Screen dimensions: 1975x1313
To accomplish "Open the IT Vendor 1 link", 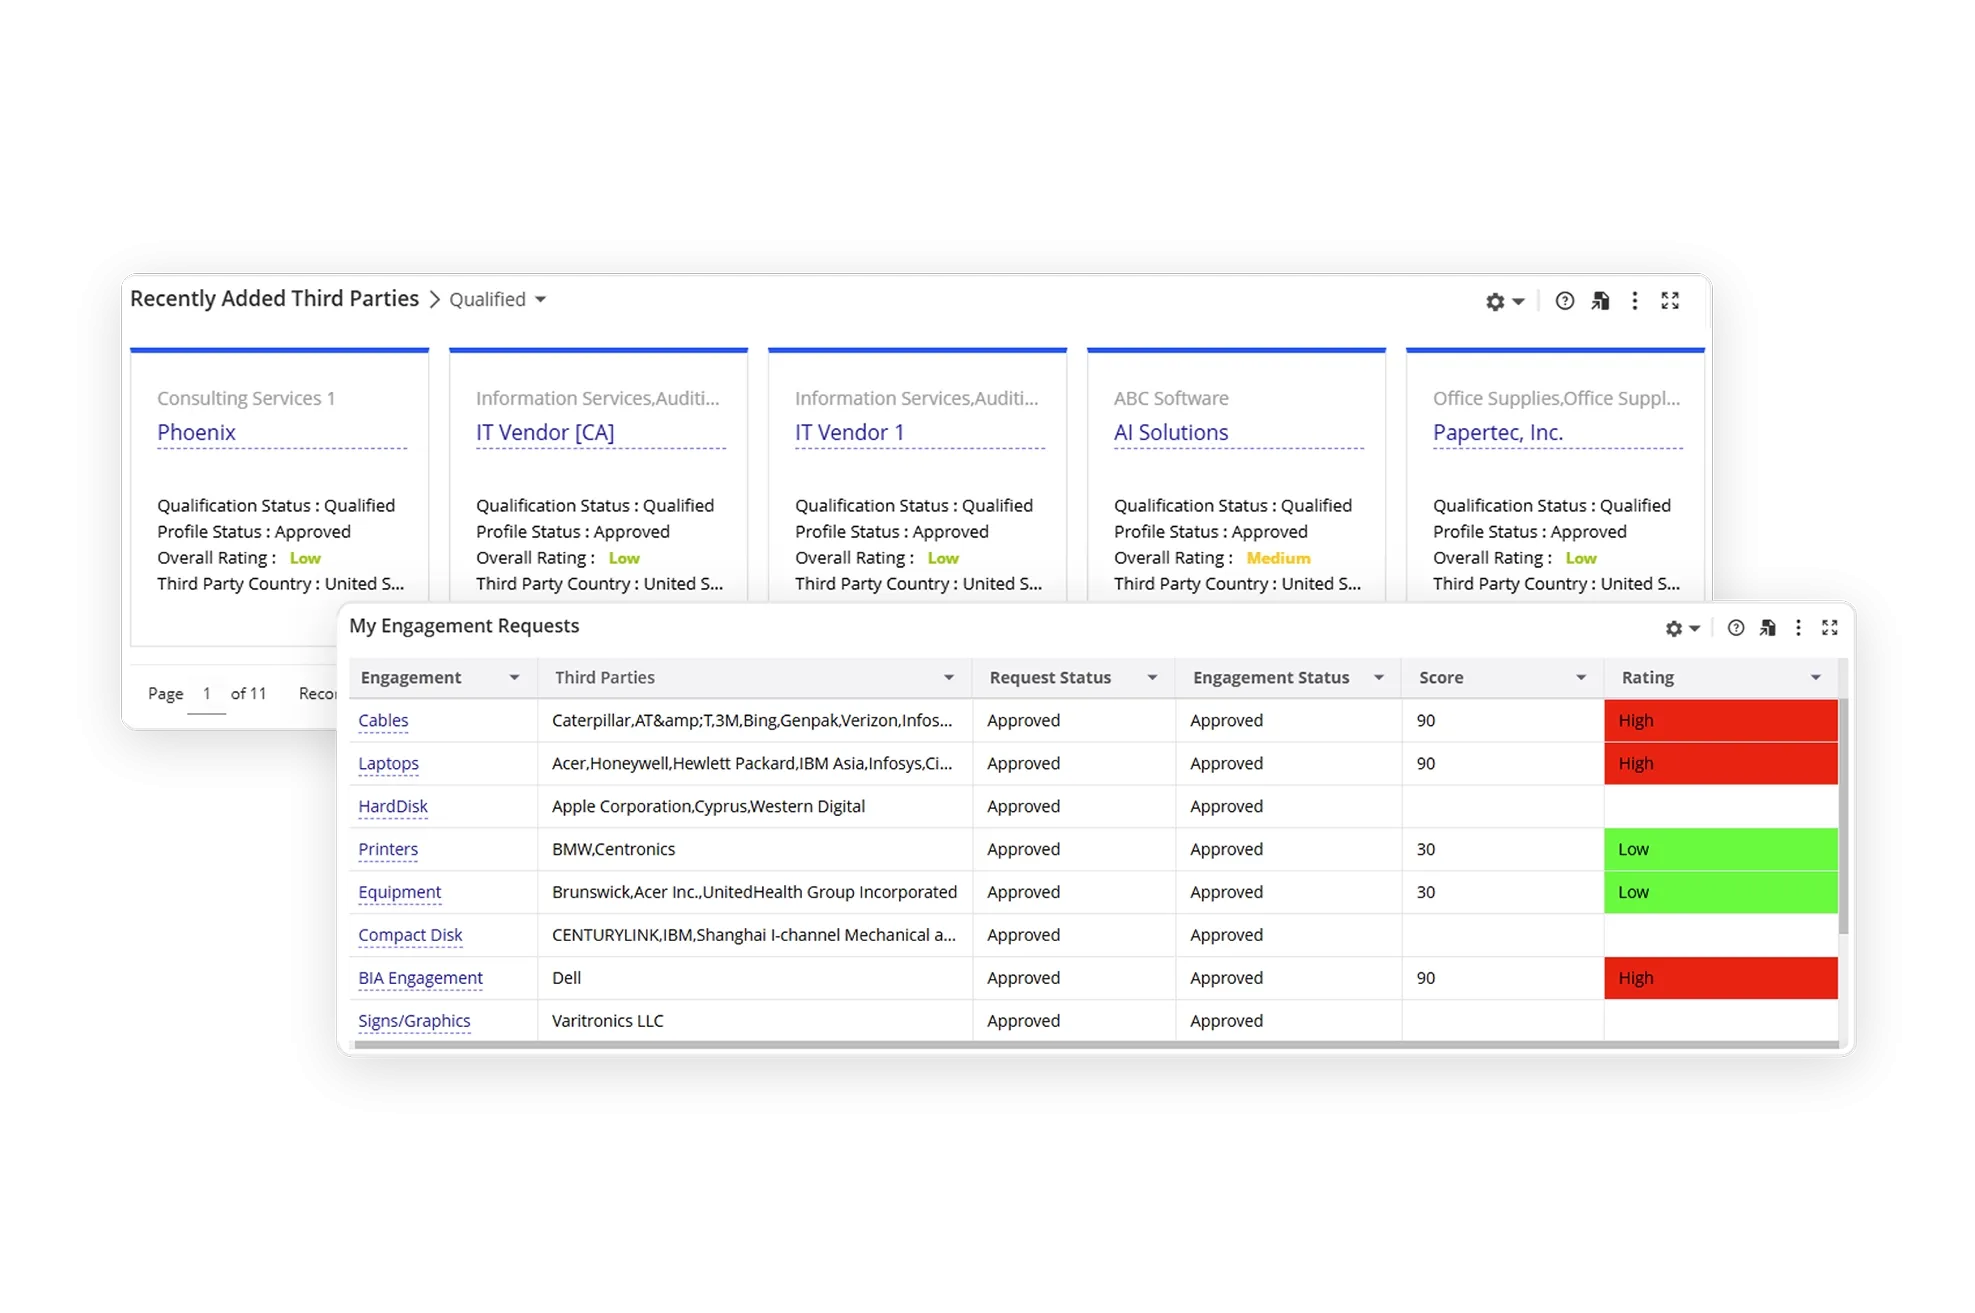I will coord(849,432).
